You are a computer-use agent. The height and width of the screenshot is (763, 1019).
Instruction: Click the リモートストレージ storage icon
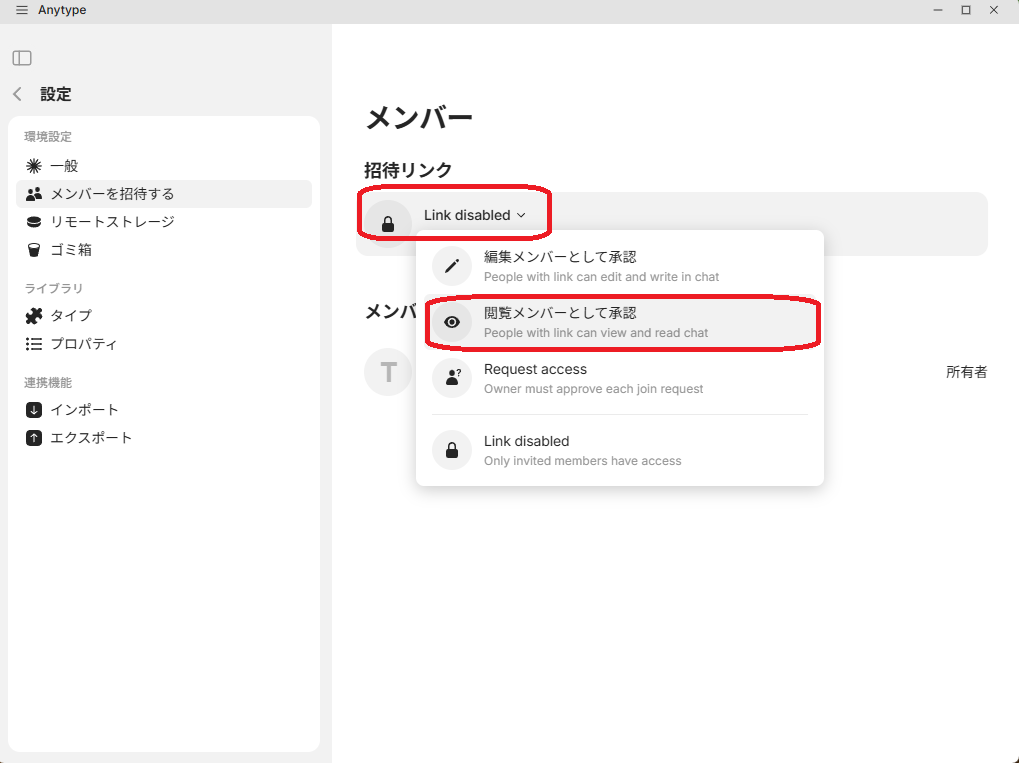pyautogui.click(x=34, y=222)
